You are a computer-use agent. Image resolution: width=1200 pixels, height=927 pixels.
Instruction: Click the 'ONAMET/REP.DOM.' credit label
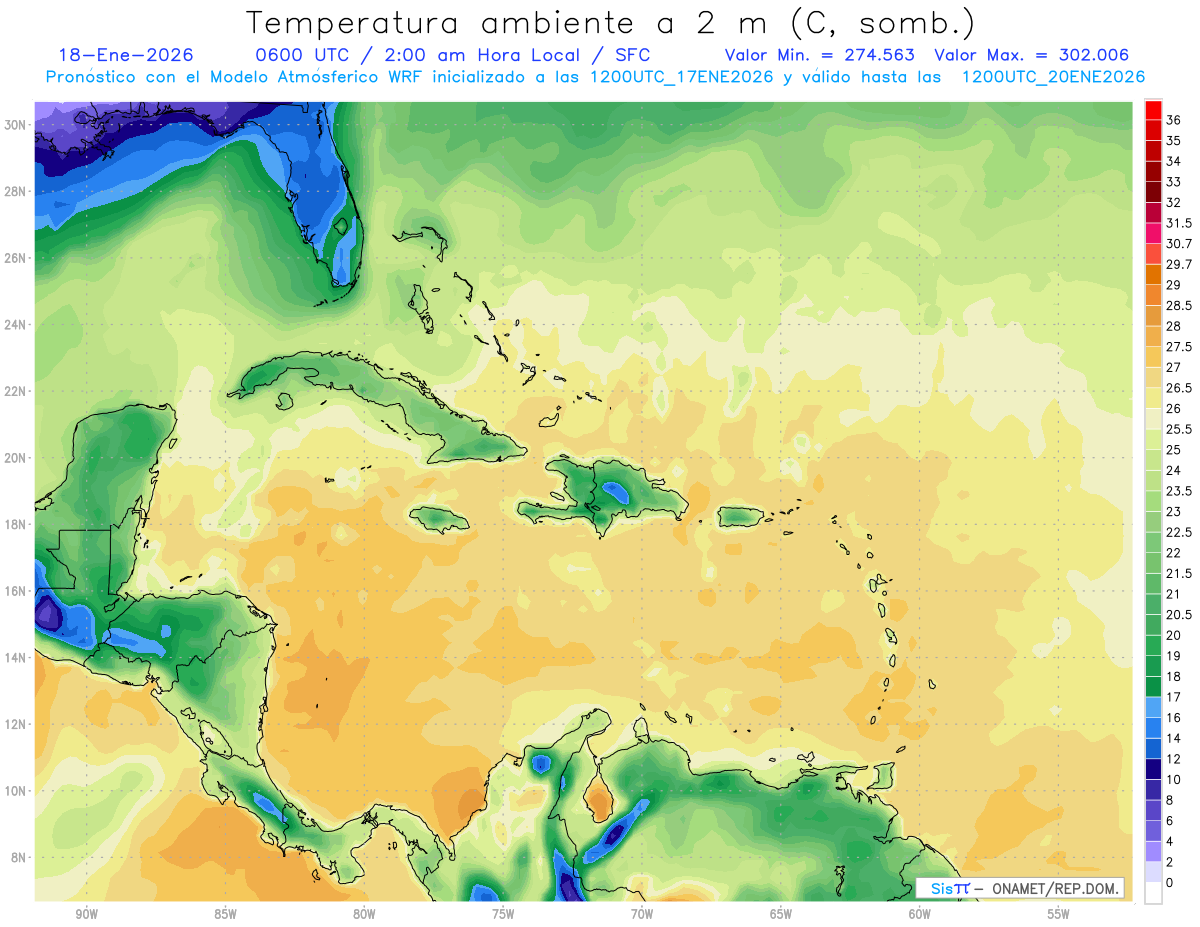(x=1056, y=888)
